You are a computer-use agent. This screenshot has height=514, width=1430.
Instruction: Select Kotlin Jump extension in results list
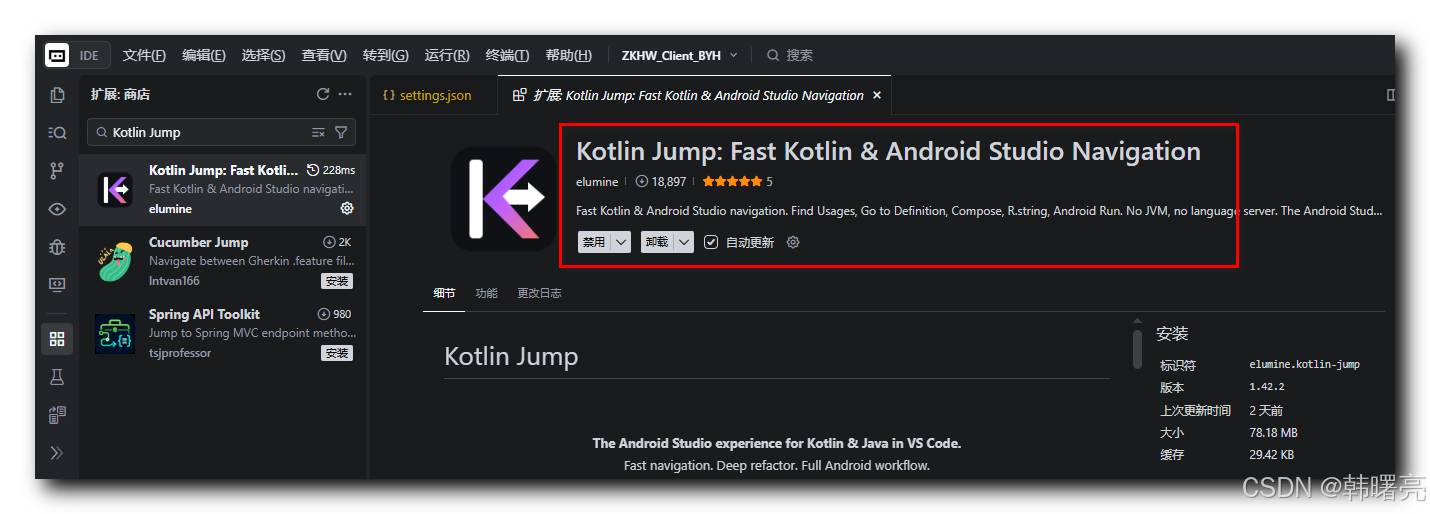pos(223,189)
